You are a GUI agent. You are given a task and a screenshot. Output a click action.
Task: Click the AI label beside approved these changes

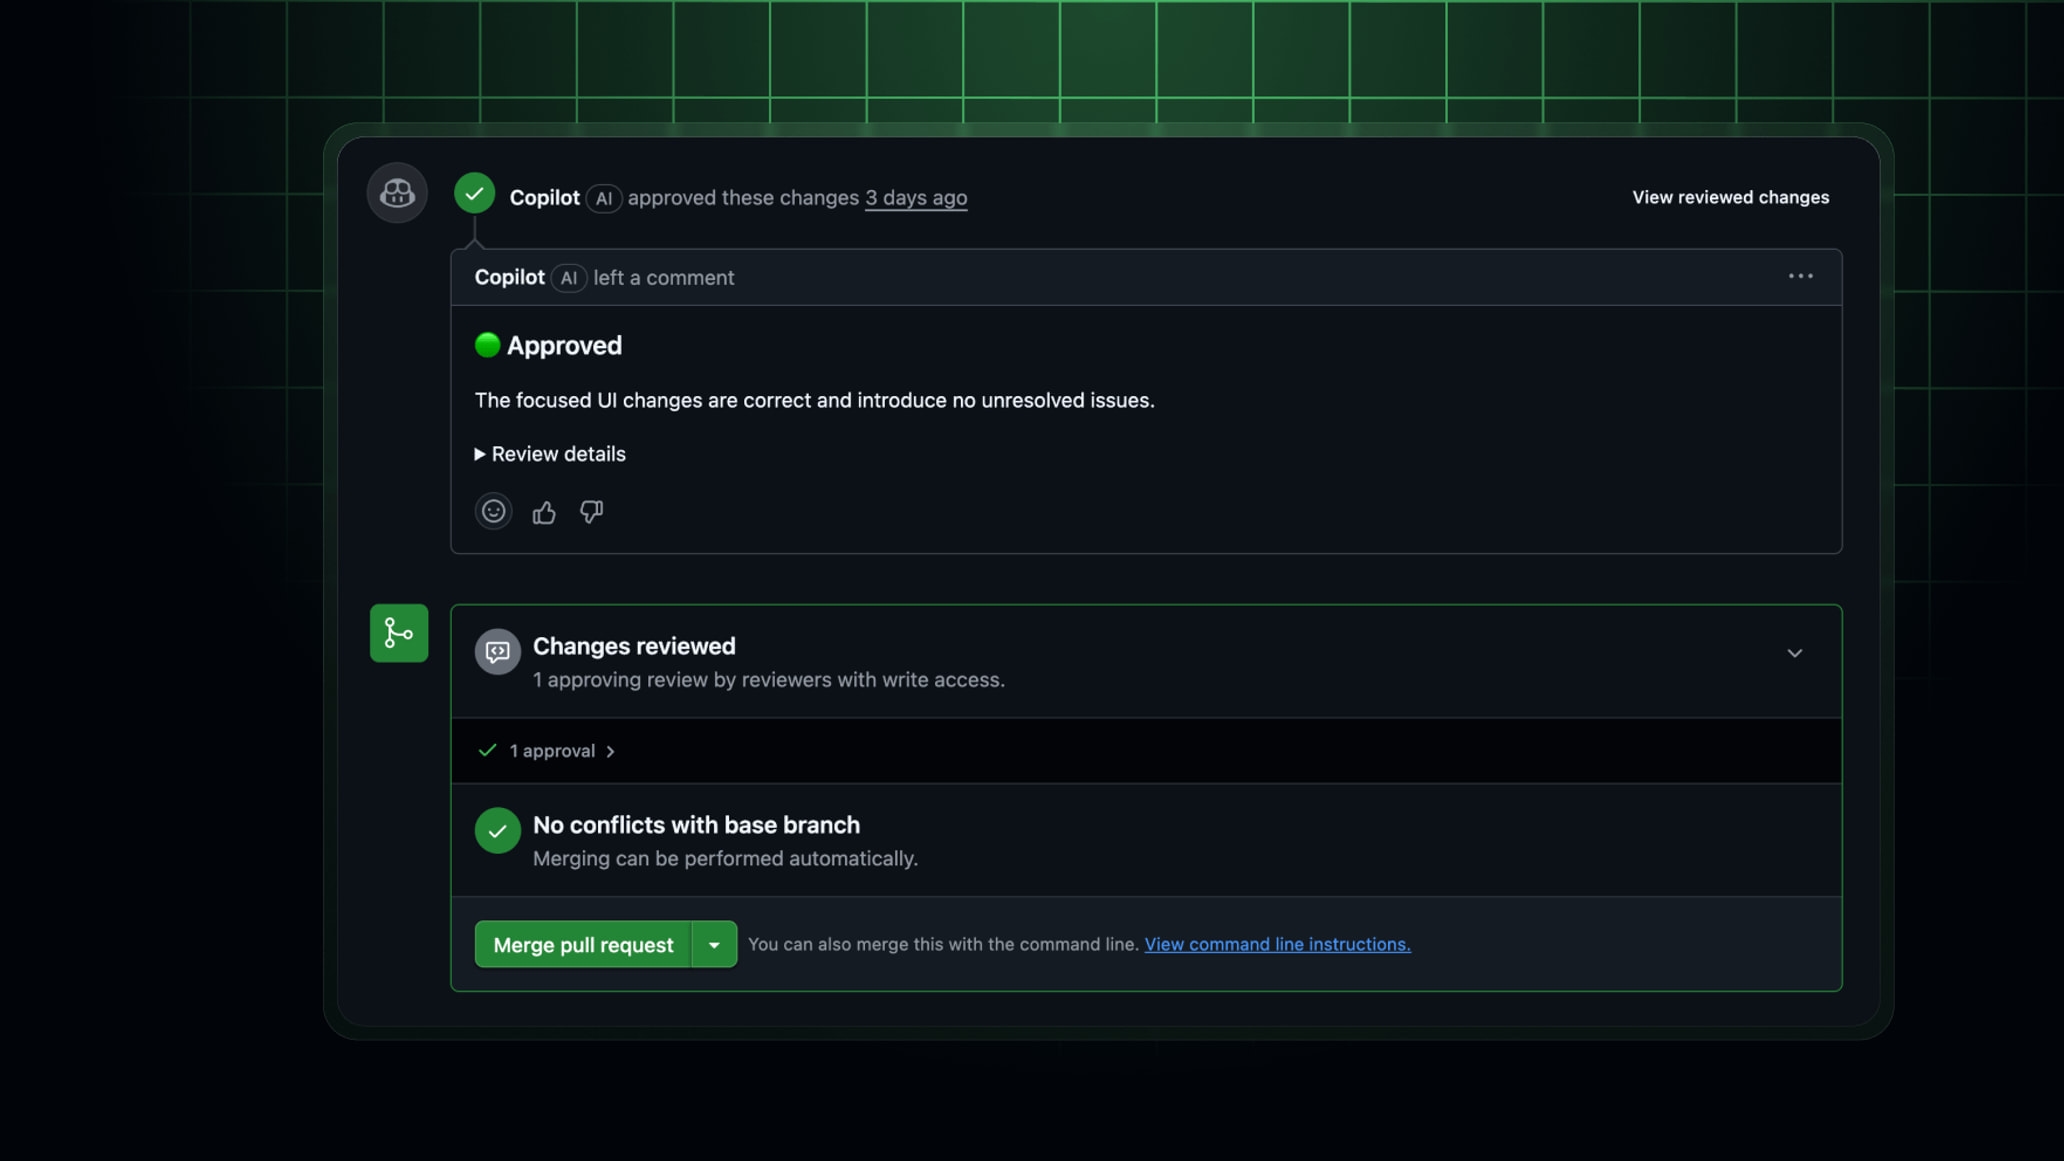[x=604, y=198]
